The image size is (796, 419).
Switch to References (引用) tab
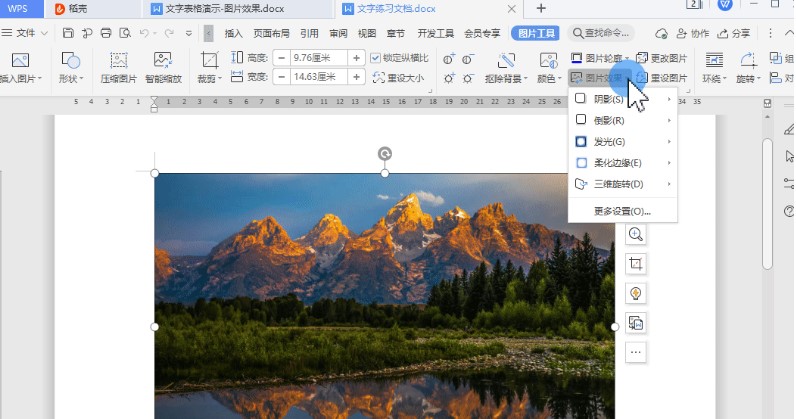pyautogui.click(x=309, y=34)
